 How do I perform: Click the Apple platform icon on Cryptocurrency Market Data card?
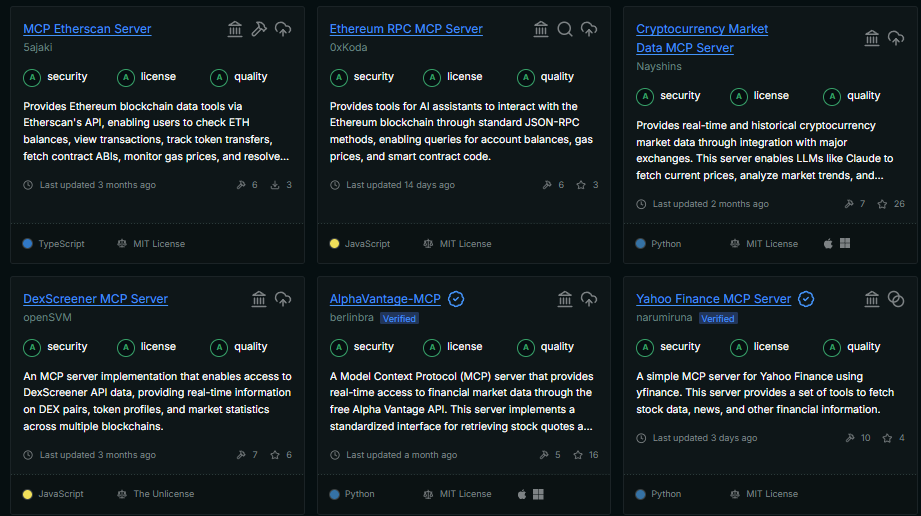tap(828, 243)
